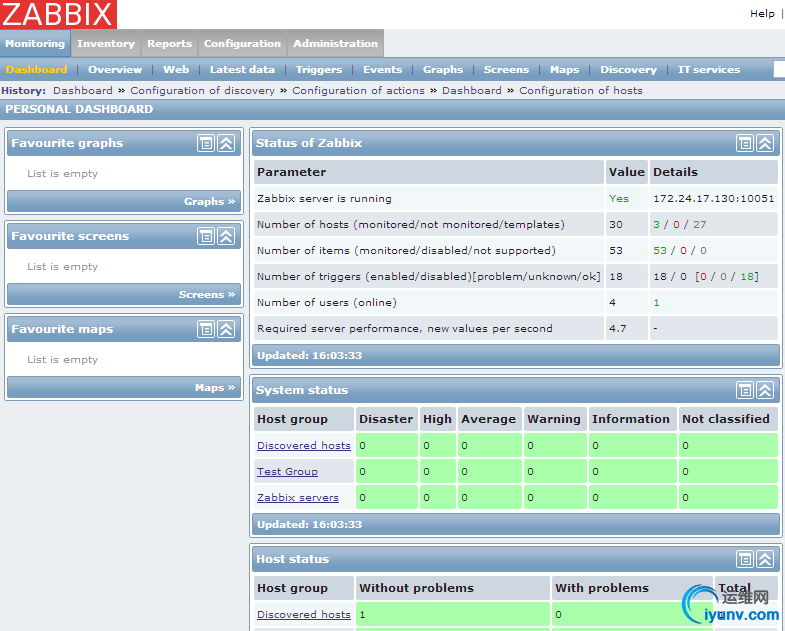Select Dashboard in the submenu
Viewport: 785px width, 631px height.
coord(36,70)
